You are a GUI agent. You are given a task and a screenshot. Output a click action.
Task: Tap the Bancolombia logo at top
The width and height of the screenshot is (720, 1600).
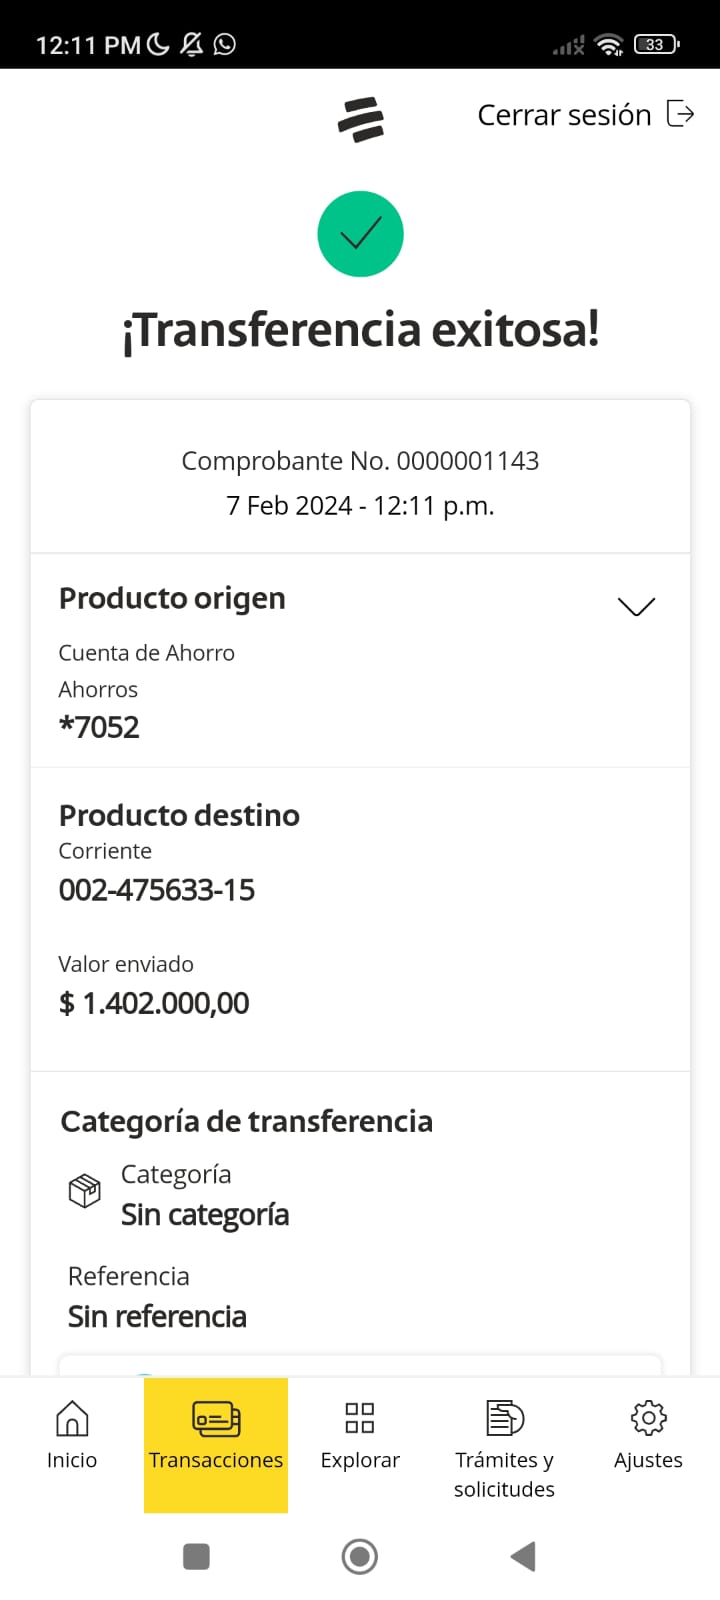[360, 119]
